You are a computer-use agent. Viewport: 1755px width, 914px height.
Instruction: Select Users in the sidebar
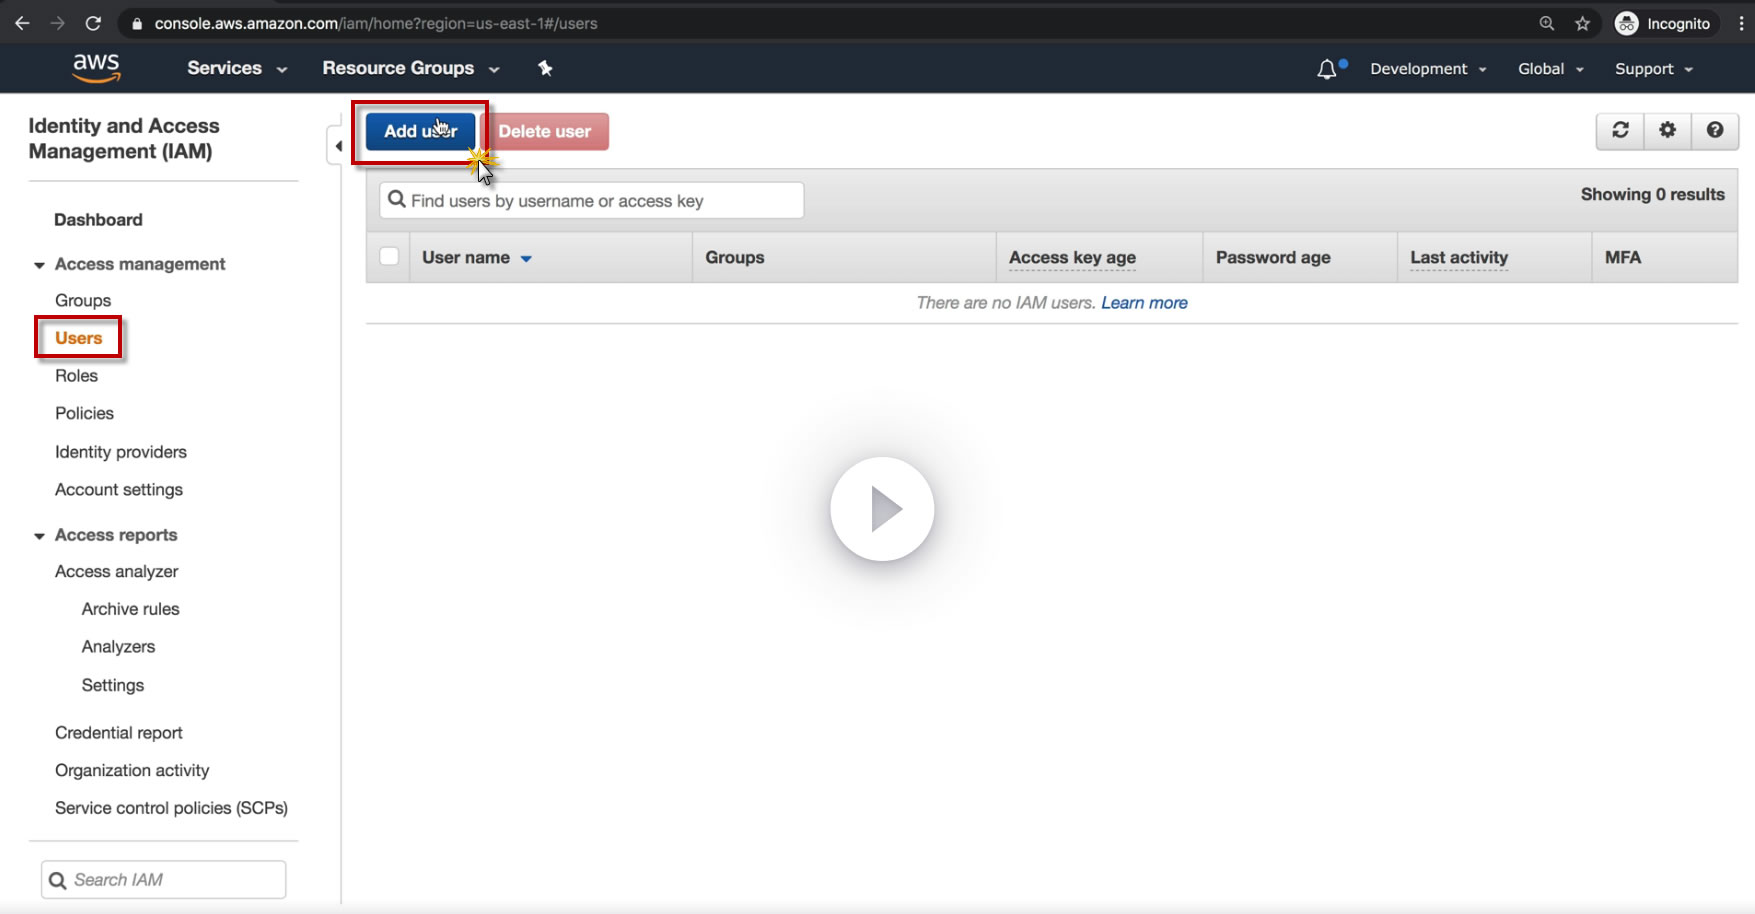point(79,338)
